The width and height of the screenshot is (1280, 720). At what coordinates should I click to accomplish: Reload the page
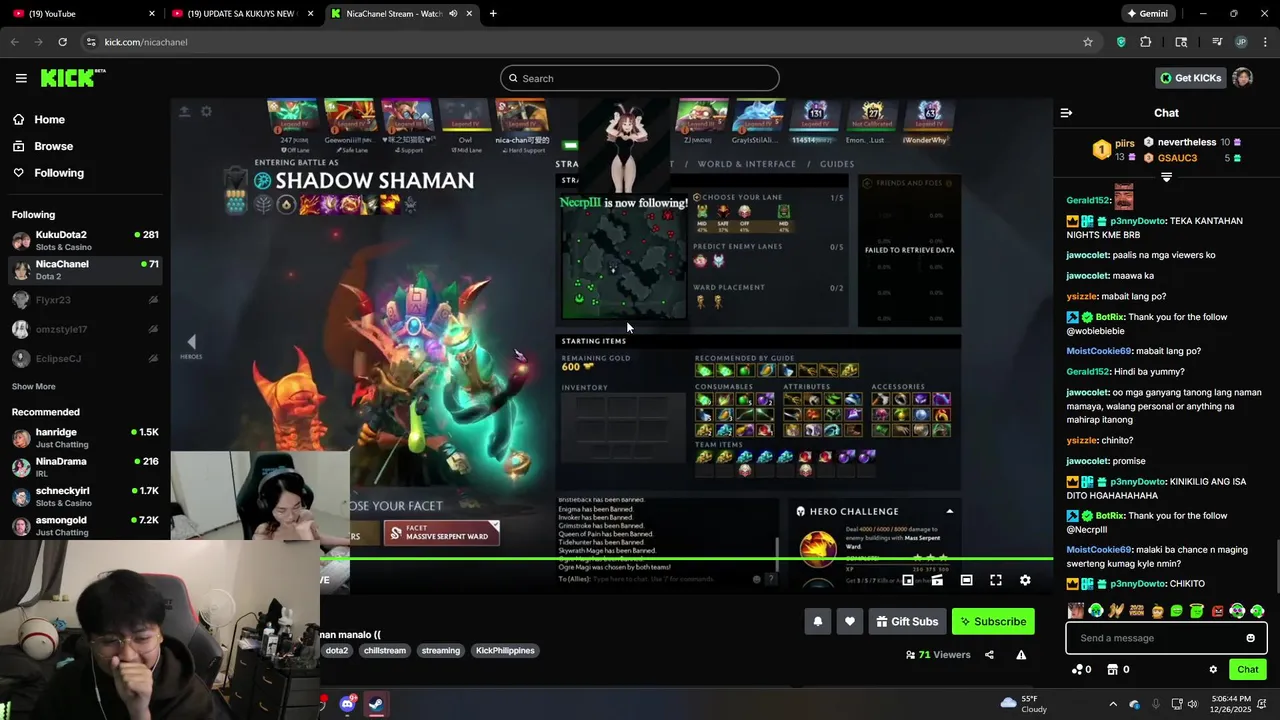(x=62, y=42)
